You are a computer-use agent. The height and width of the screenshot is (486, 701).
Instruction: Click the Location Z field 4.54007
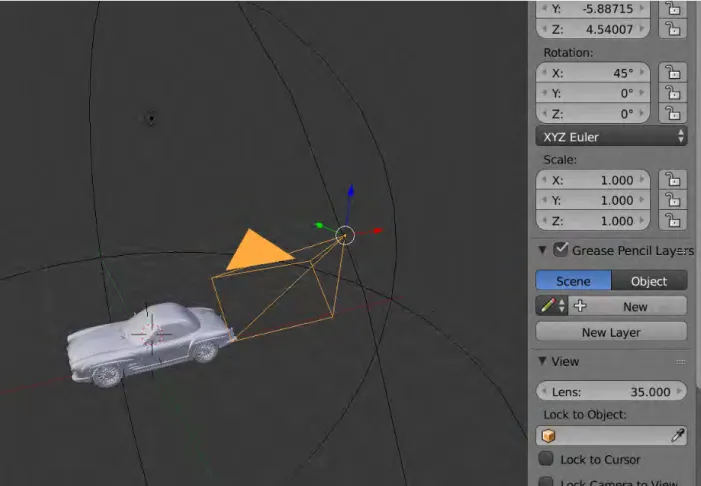[x=593, y=29]
